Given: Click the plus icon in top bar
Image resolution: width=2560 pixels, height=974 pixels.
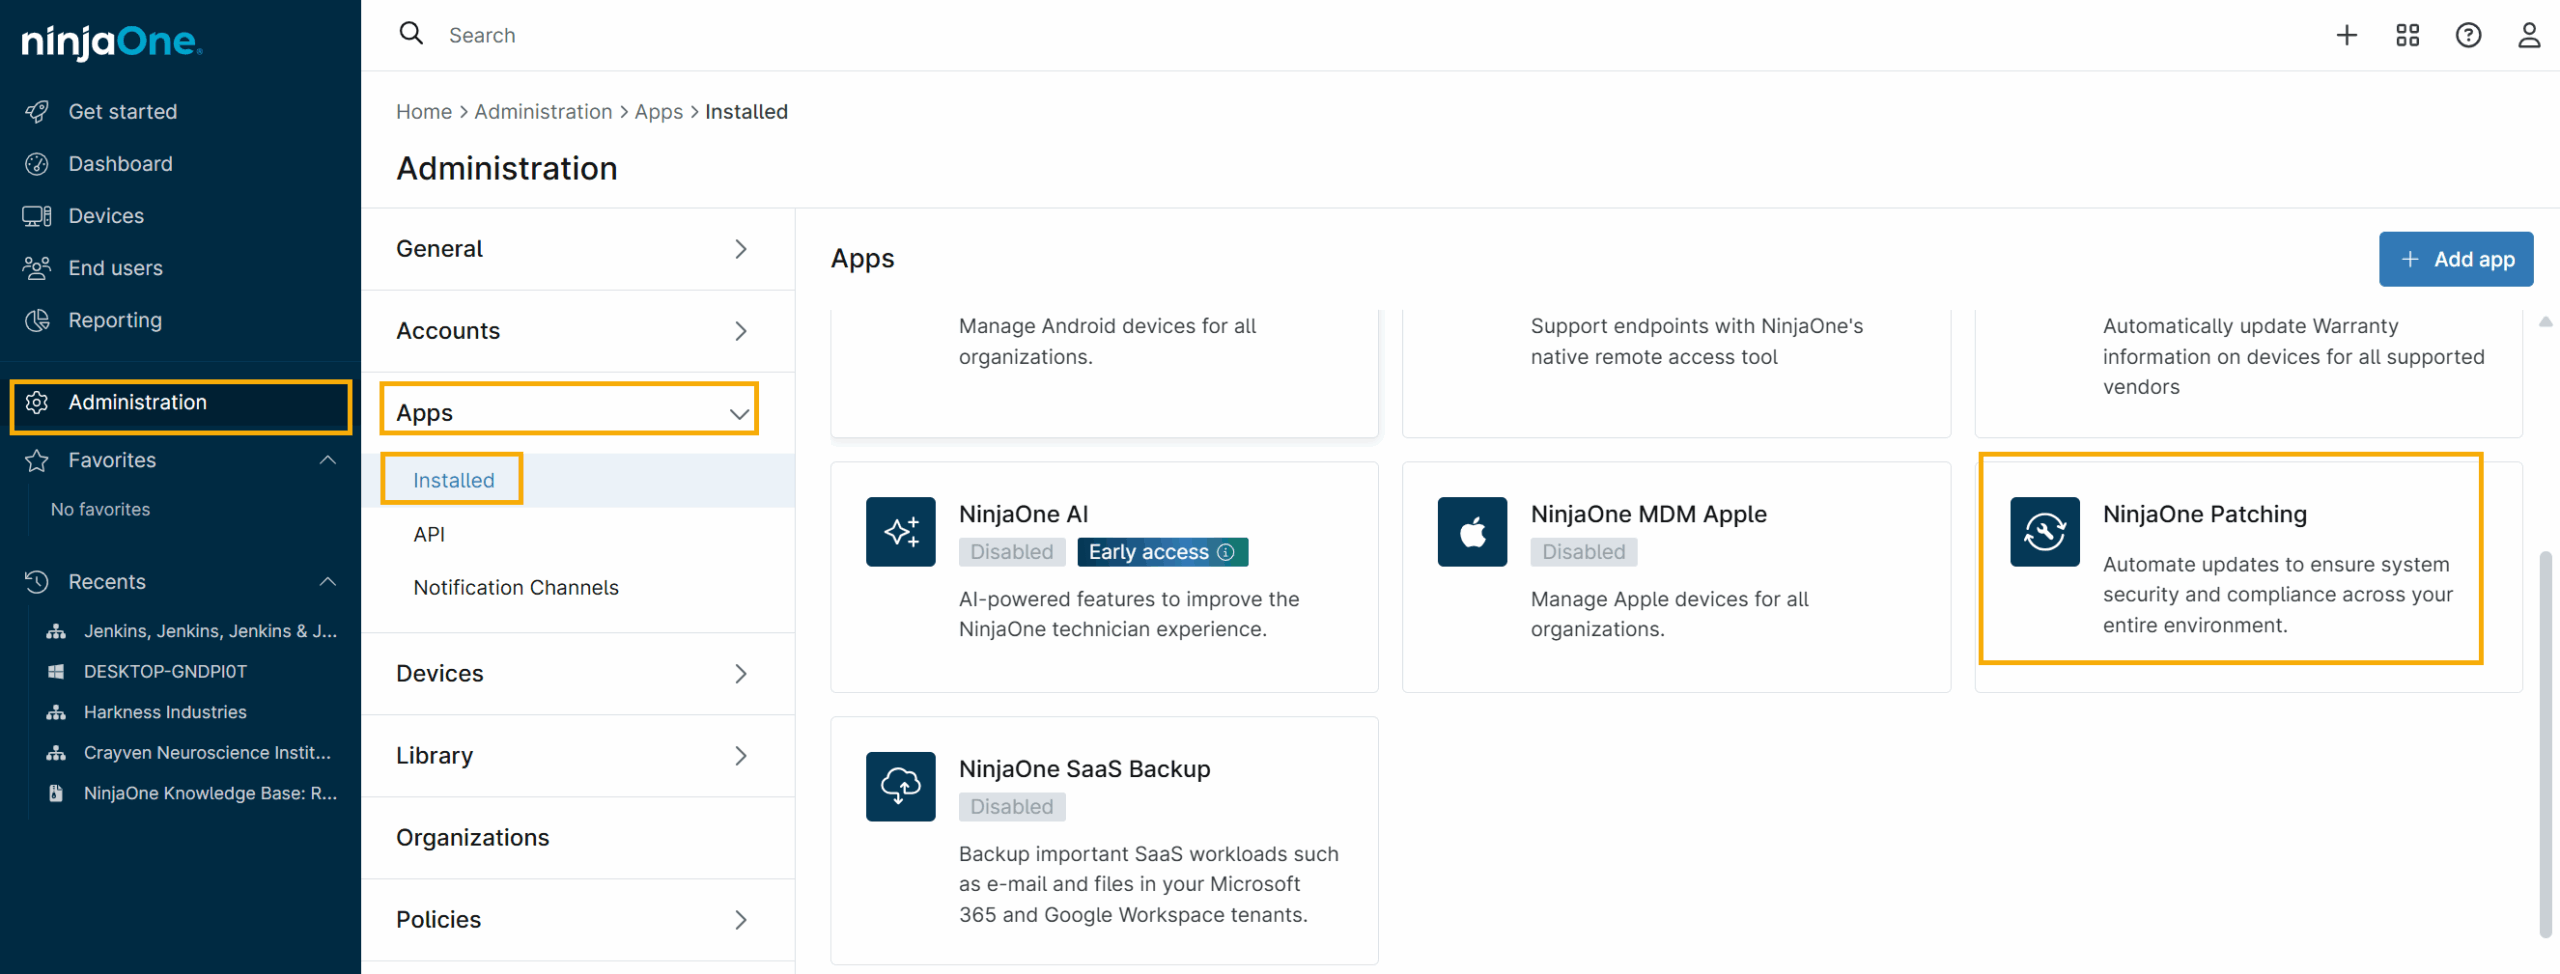Looking at the screenshot, I should click(2346, 36).
